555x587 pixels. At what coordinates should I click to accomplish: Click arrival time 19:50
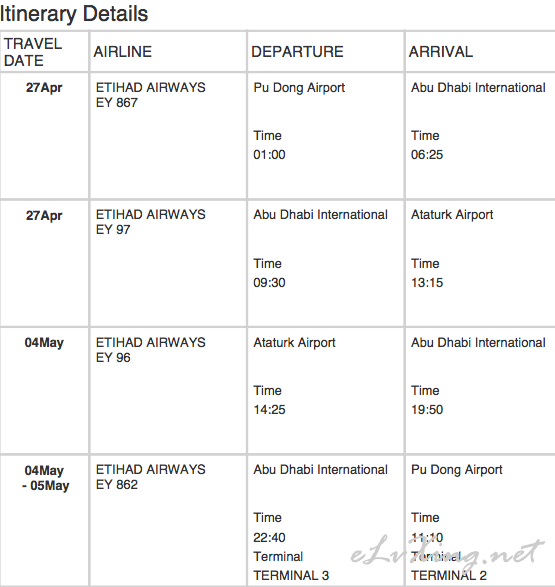click(x=427, y=410)
